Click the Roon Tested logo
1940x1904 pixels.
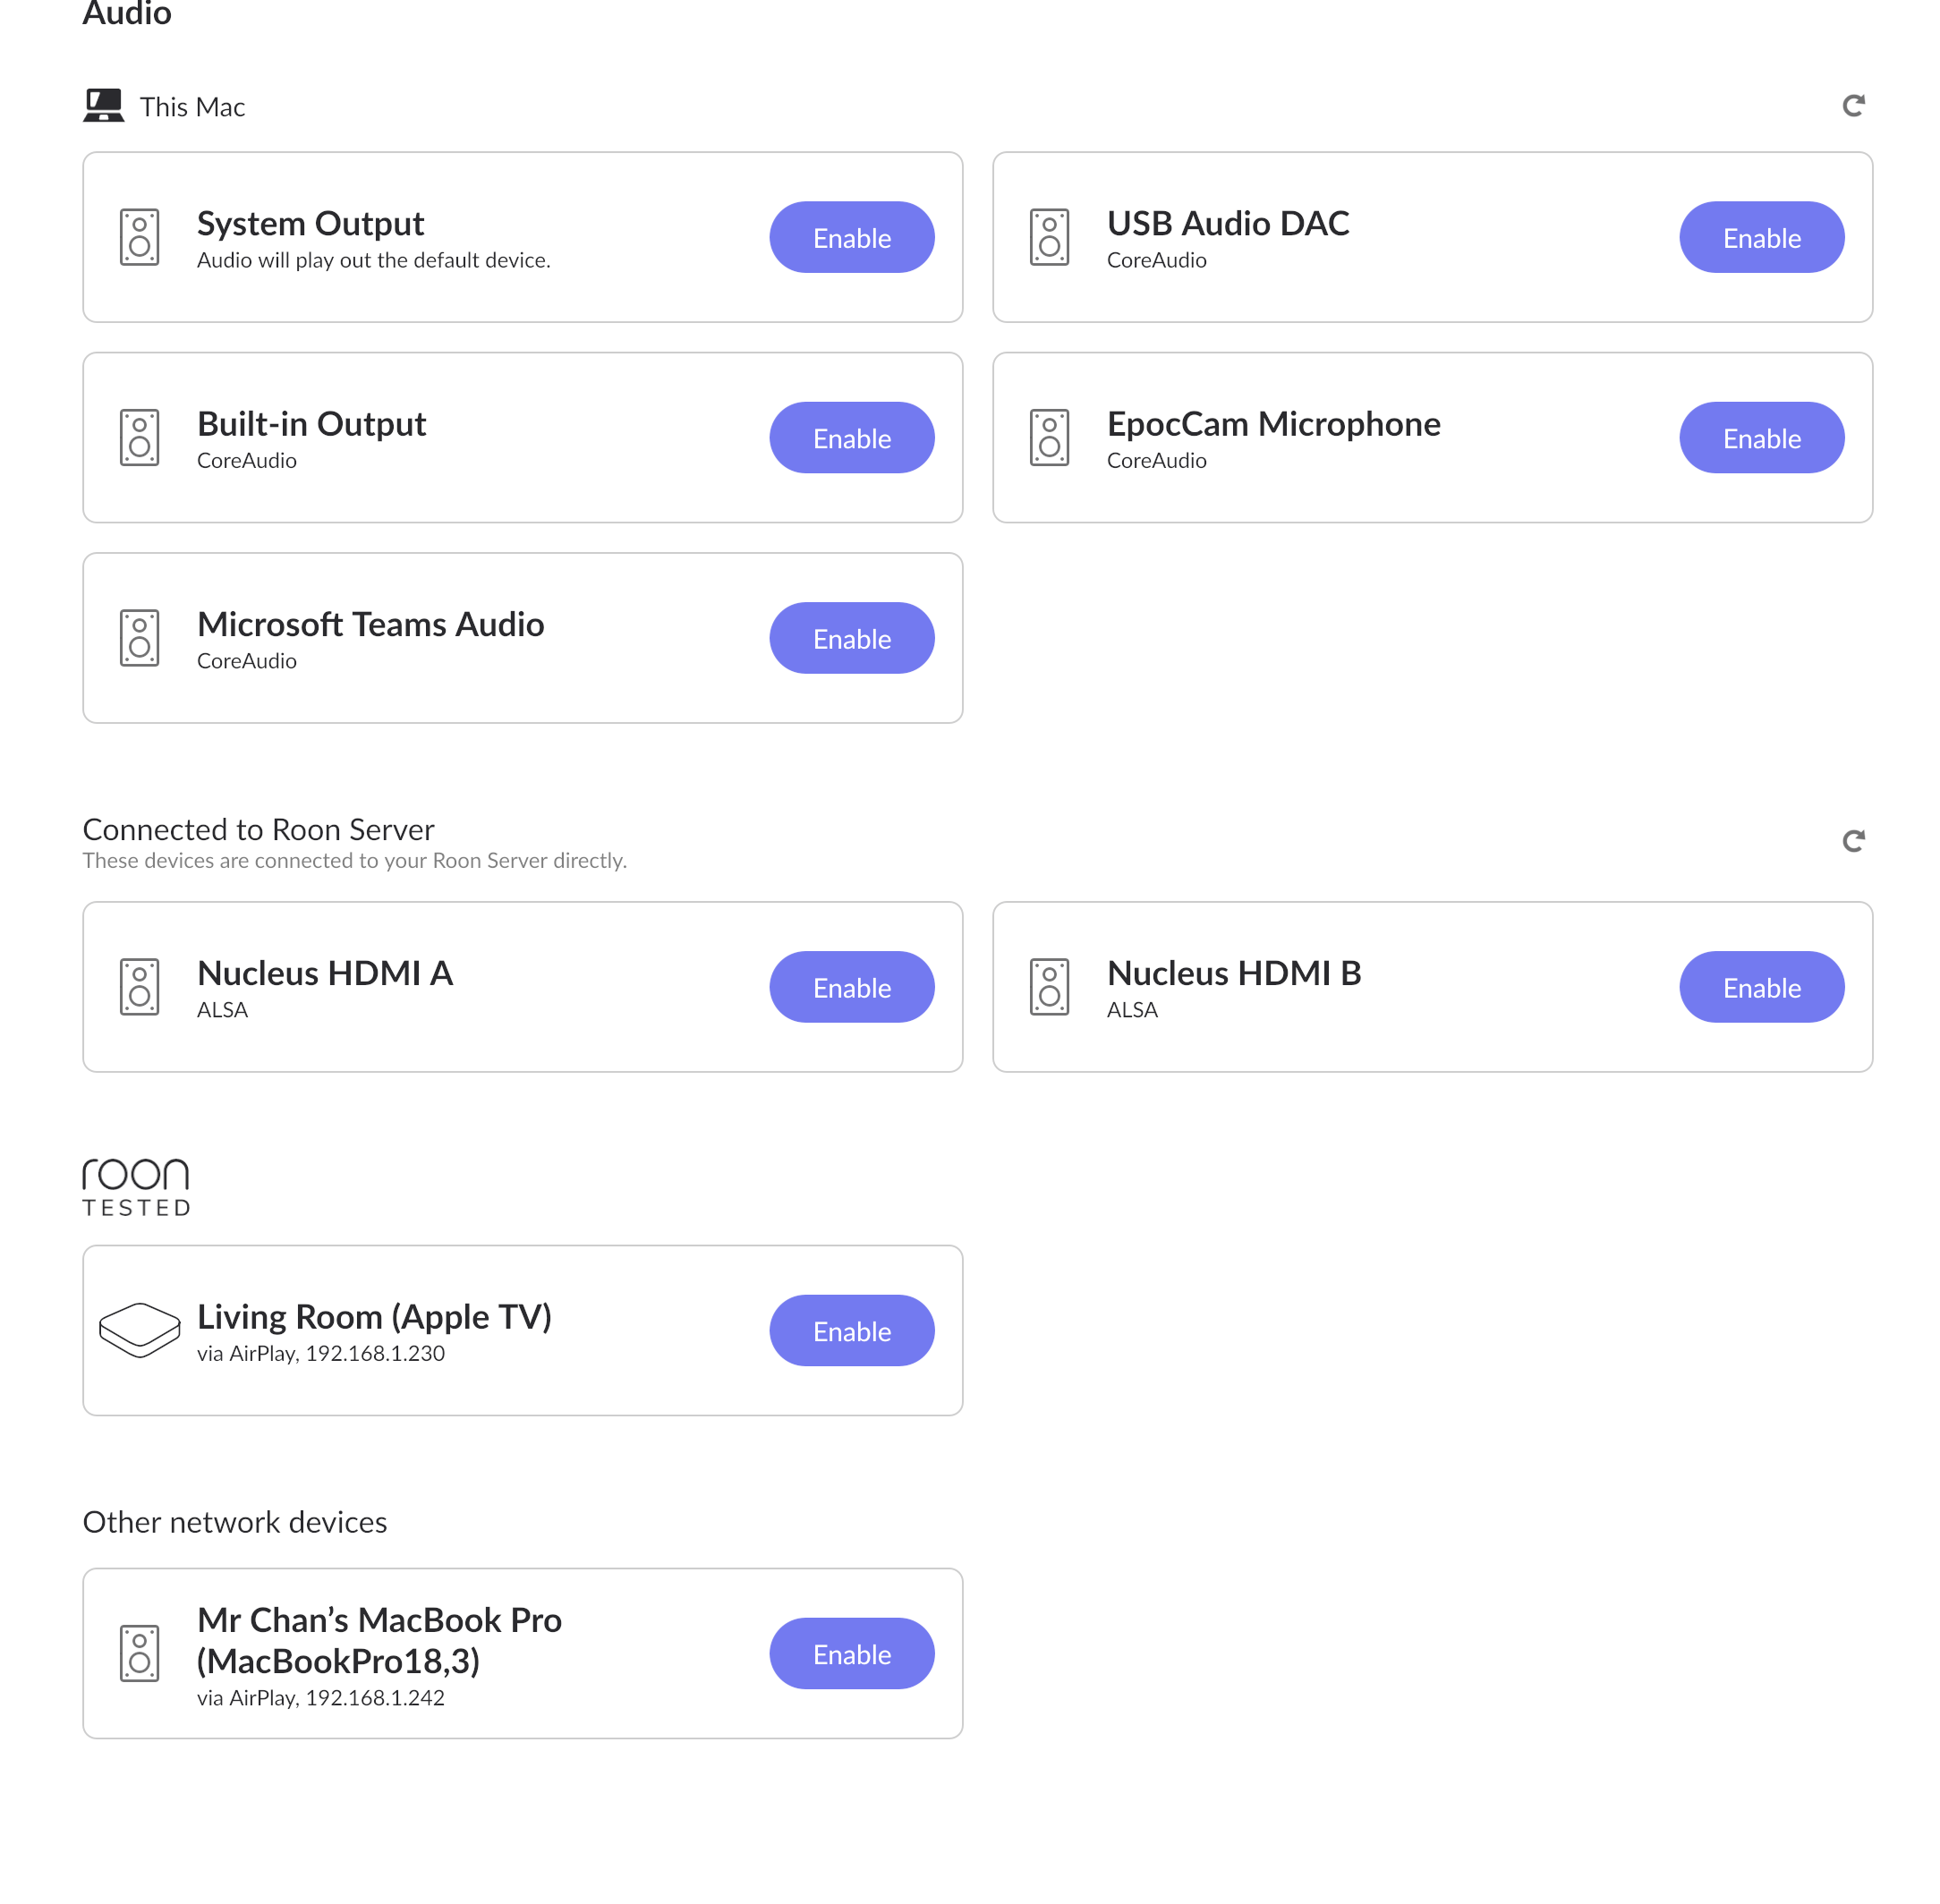point(136,1187)
